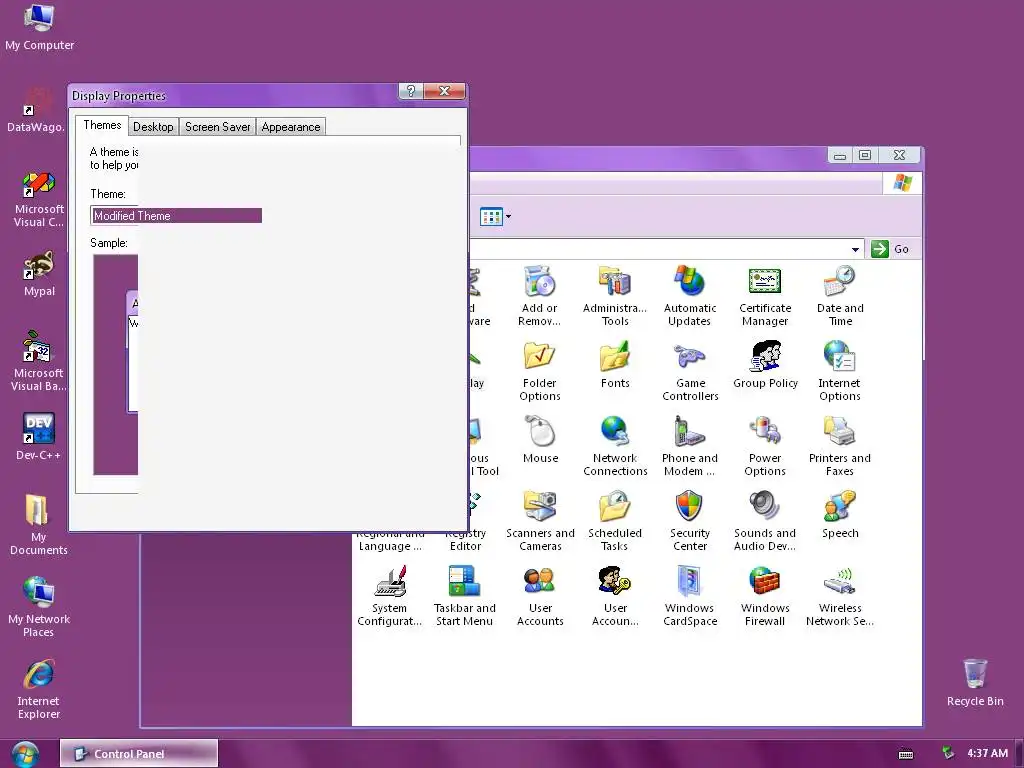This screenshot has height=768, width=1024.
Task: Open Folder Options icon
Action: pyautogui.click(x=539, y=370)
